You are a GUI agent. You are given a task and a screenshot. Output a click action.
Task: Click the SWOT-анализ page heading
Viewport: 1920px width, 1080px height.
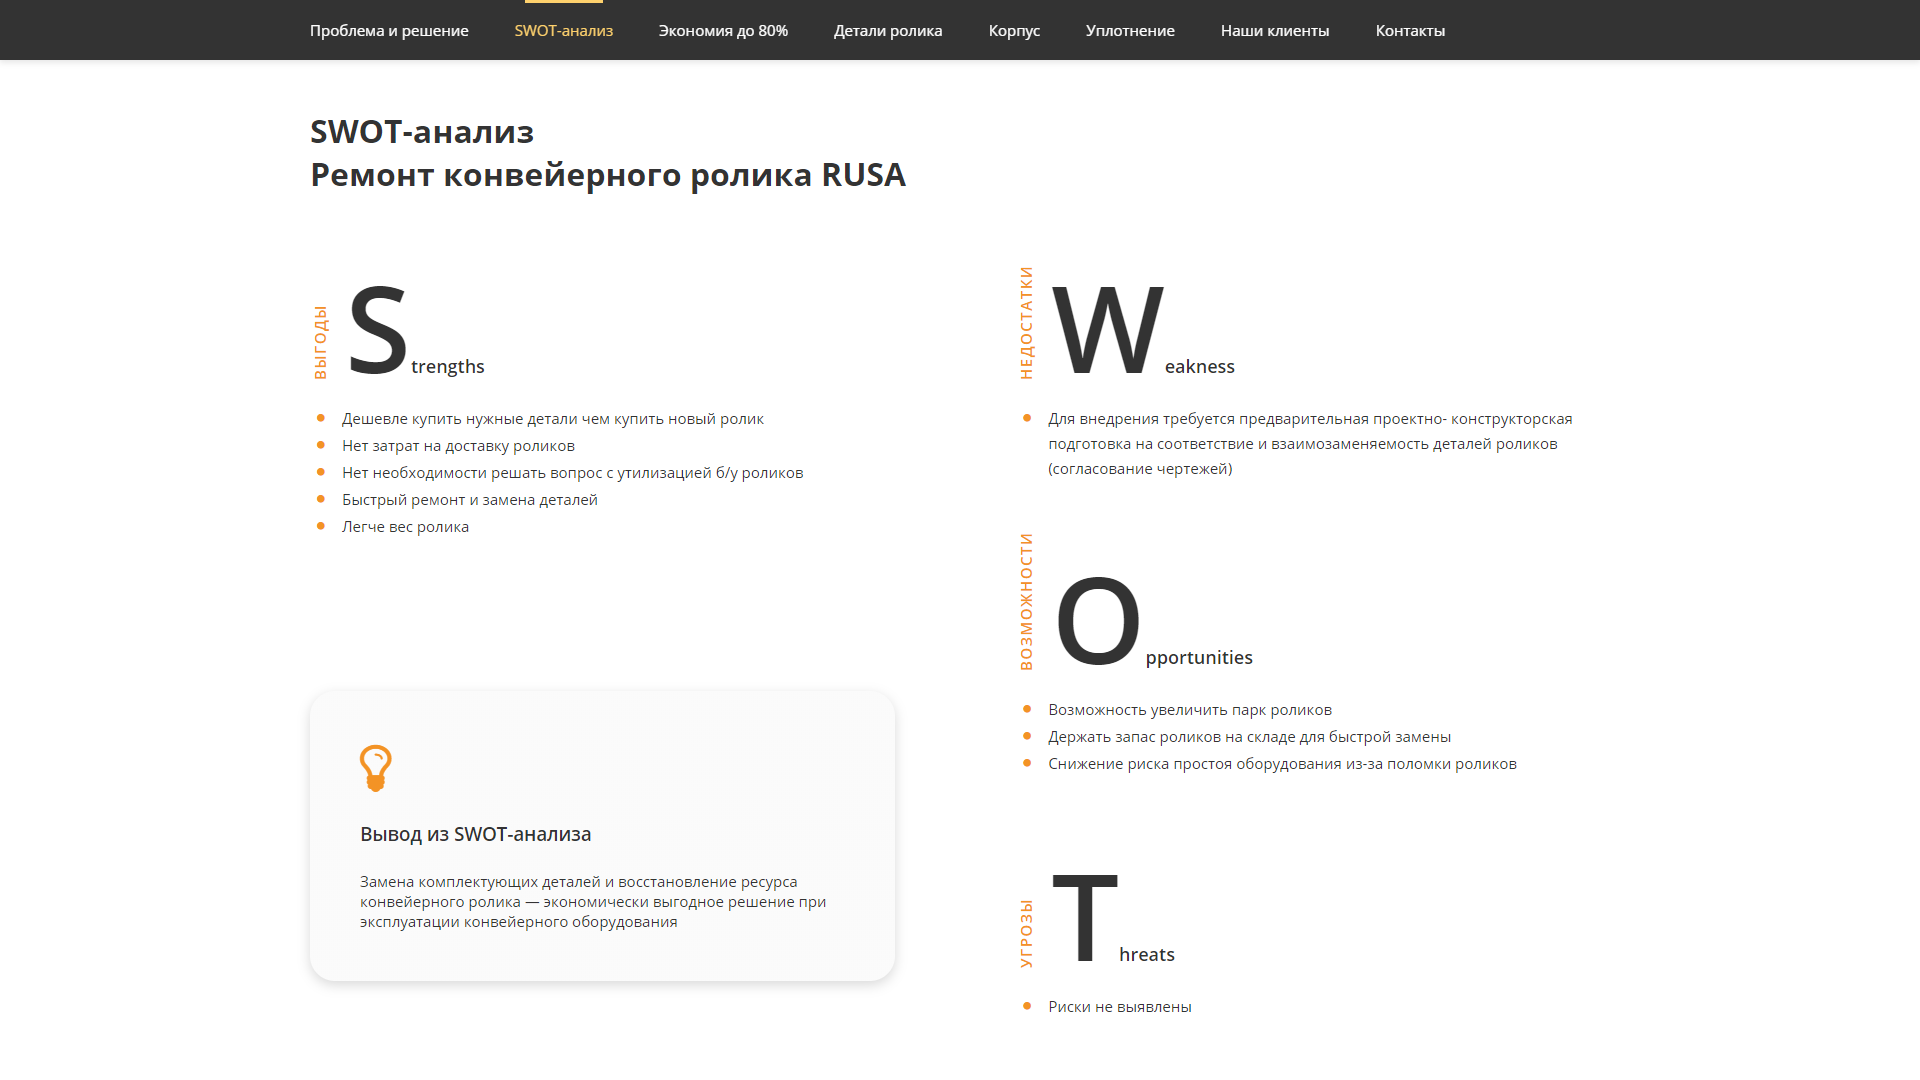click(x=422, y=132)
